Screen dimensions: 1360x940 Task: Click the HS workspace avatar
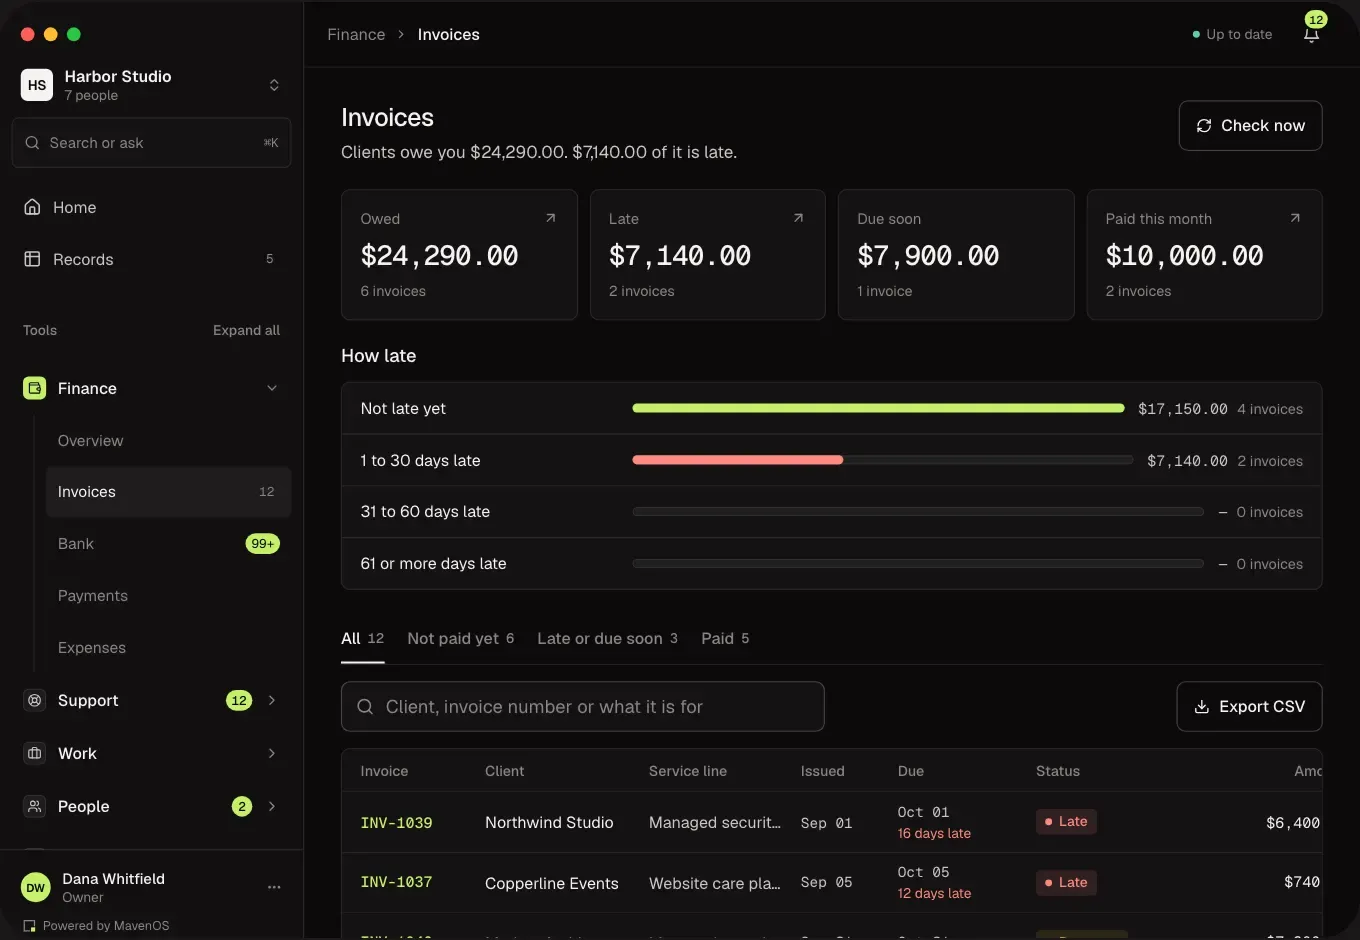(37, 85)
